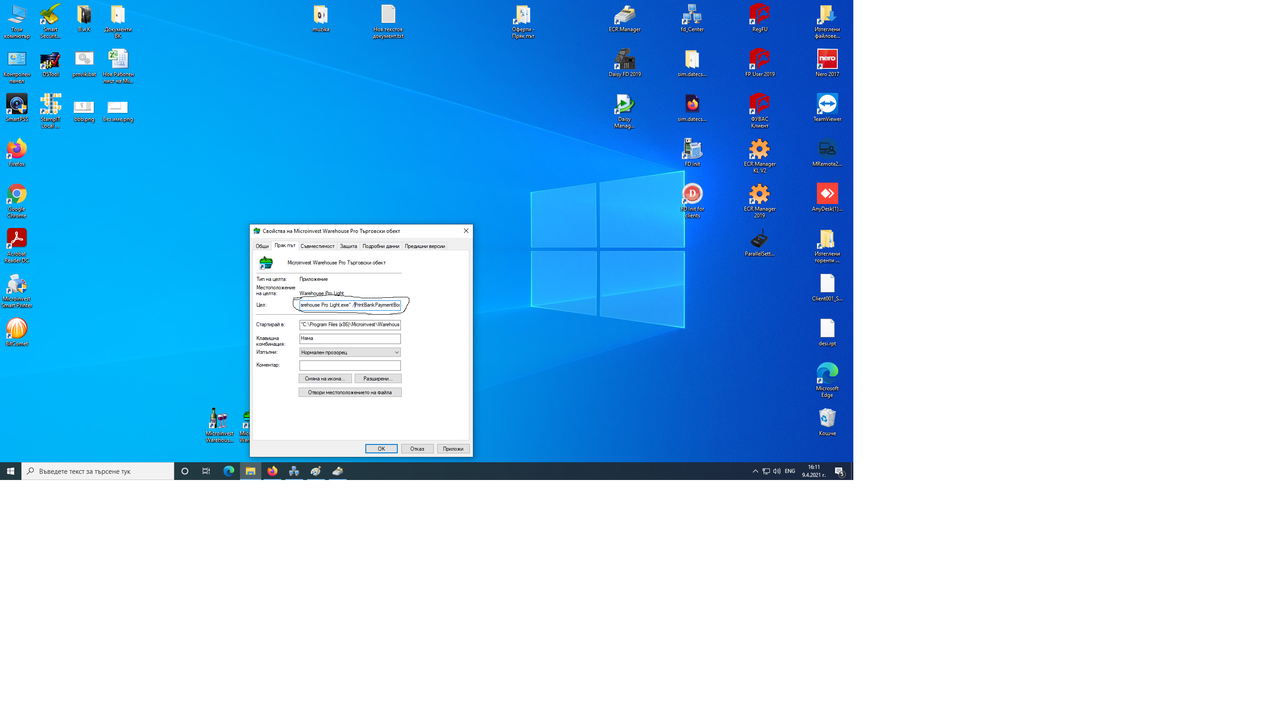Open the Защита tab

348,246
